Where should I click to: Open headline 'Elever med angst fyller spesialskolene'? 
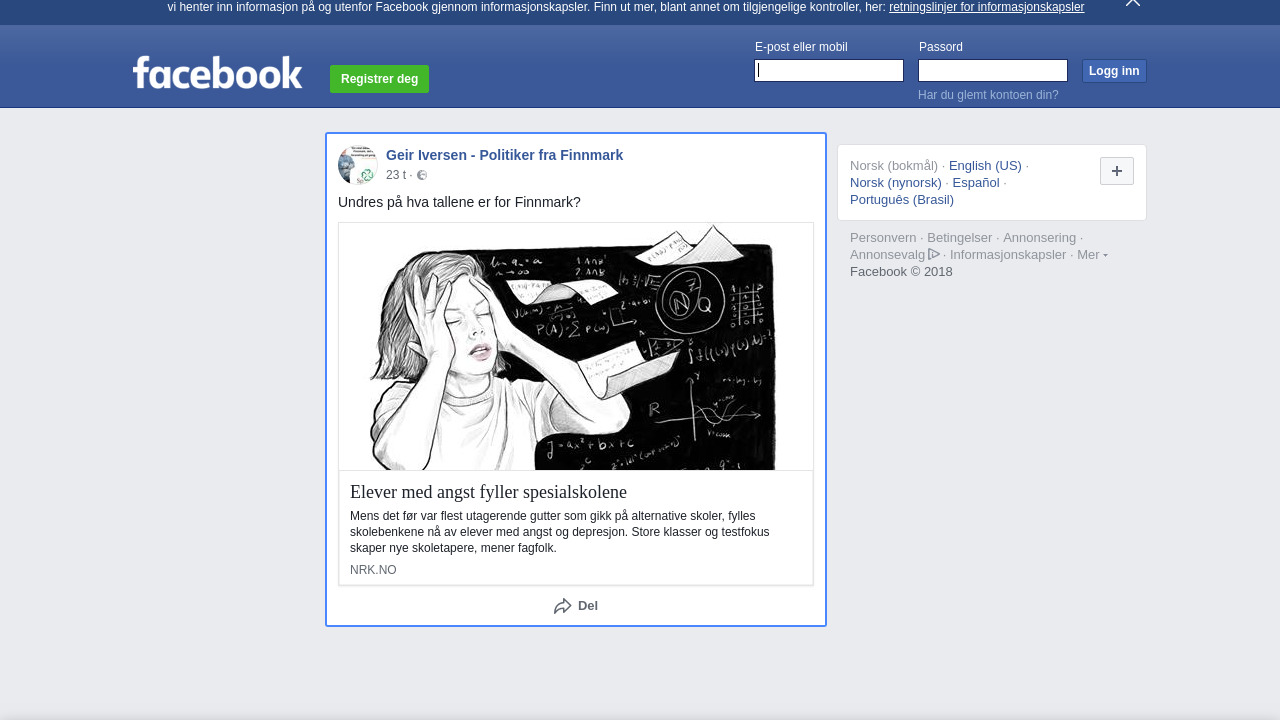[x=488, y=492]
